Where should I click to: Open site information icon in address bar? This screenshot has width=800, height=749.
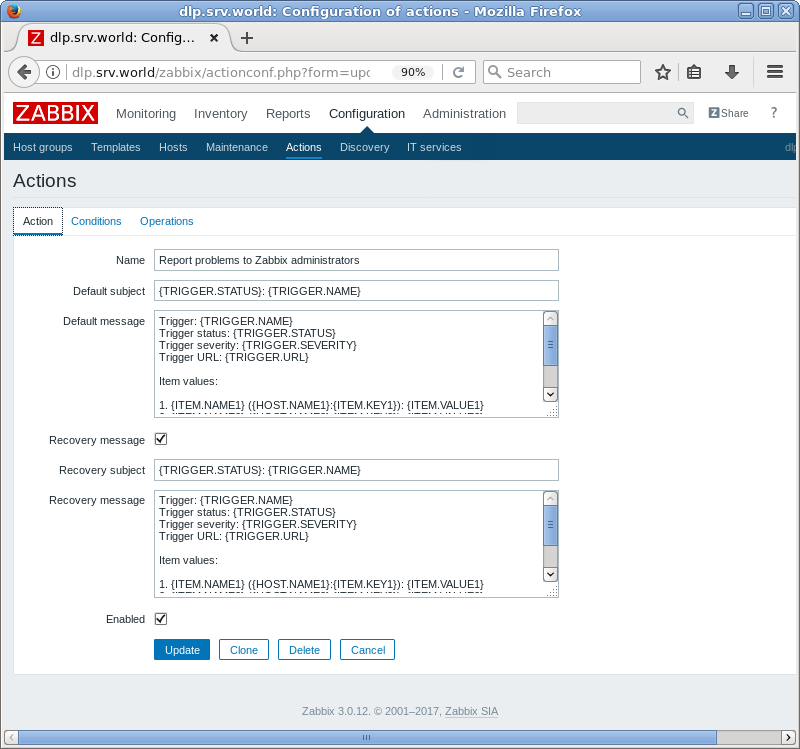point(53,72)
